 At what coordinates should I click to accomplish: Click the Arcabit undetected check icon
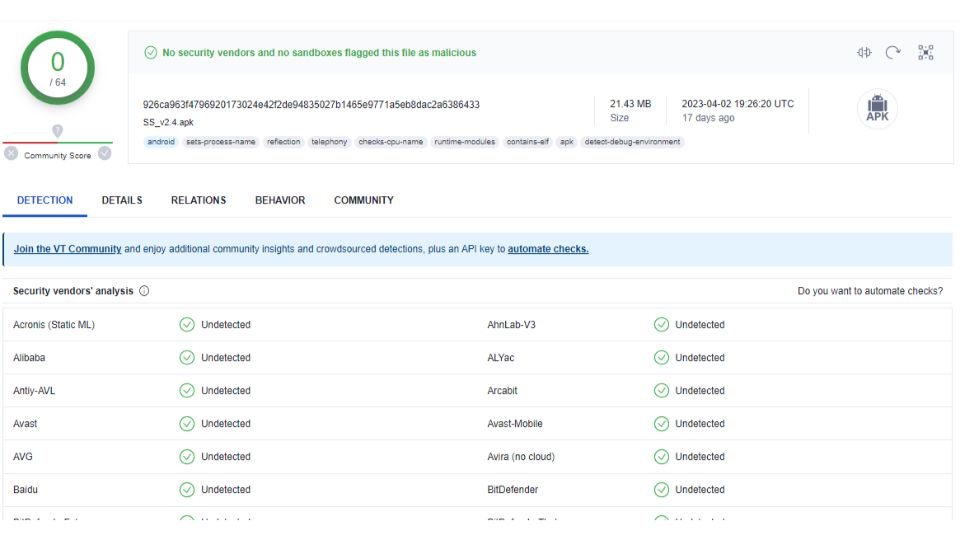point(661,391)
